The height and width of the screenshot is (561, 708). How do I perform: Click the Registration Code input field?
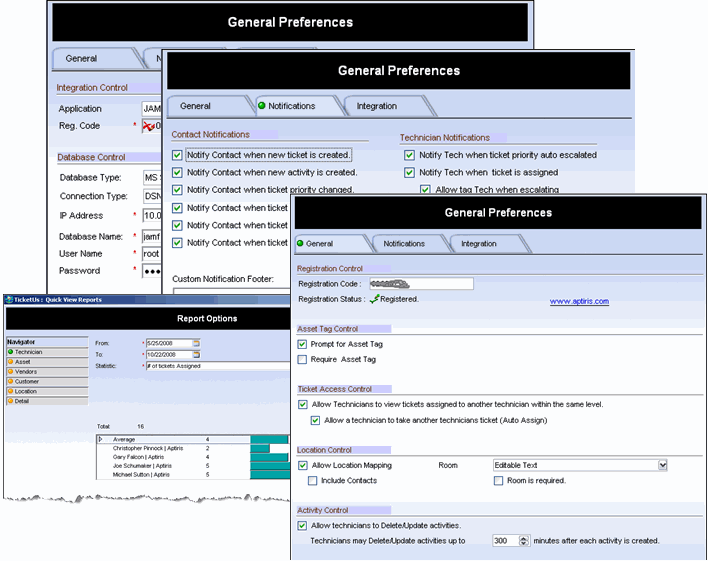point(420,284)
